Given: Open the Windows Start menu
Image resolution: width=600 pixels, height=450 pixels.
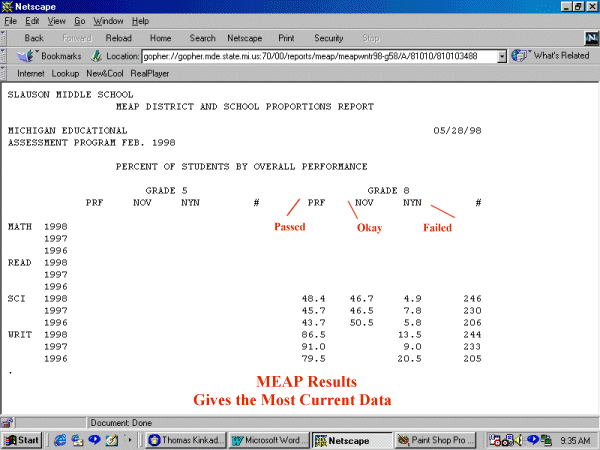Looking at the screenshot, I should click(22, 440).
